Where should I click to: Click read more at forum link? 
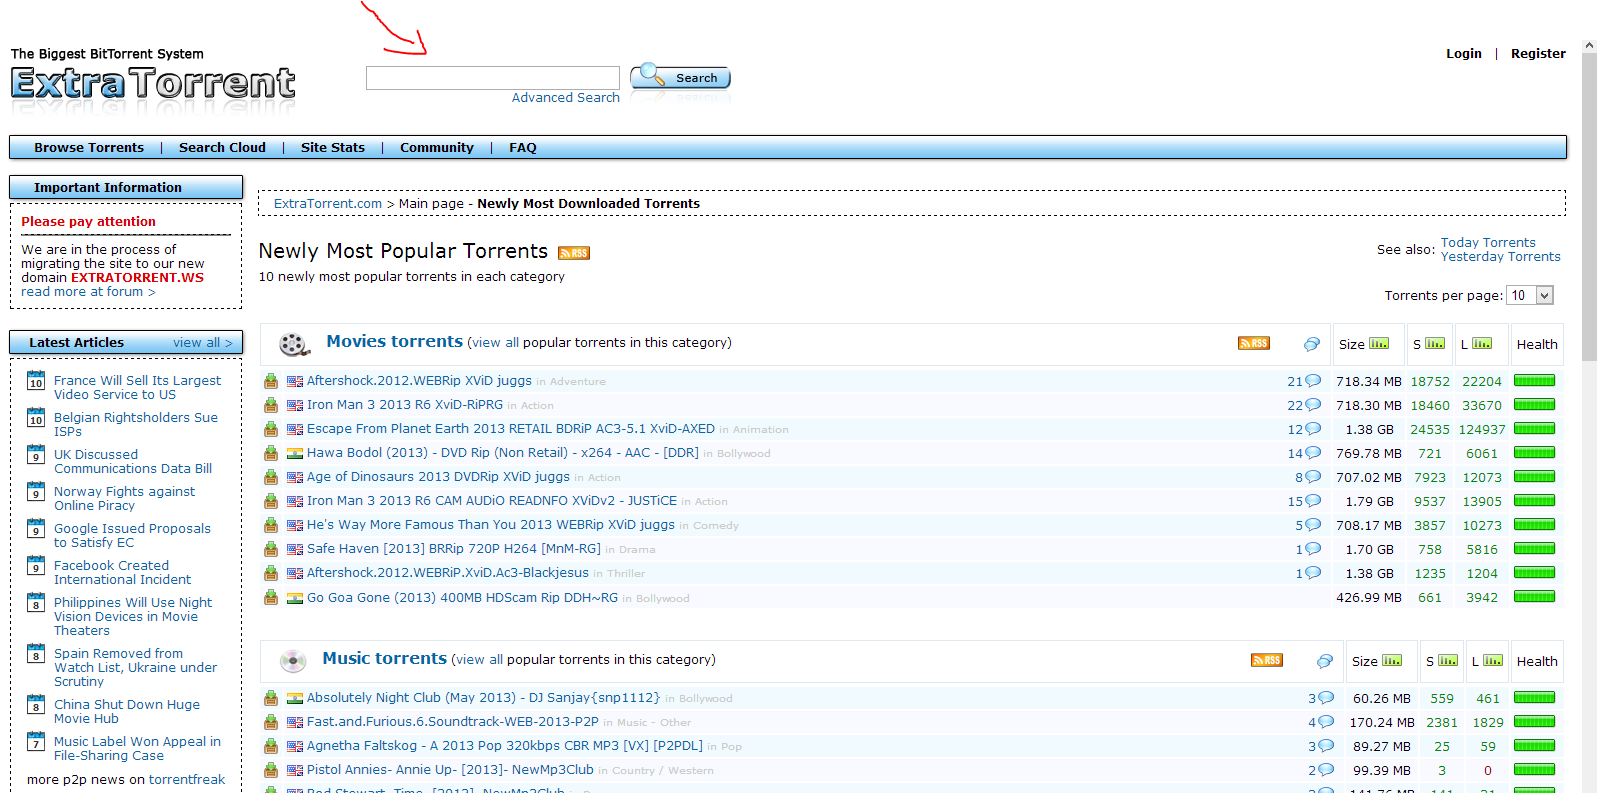(88, 291)
